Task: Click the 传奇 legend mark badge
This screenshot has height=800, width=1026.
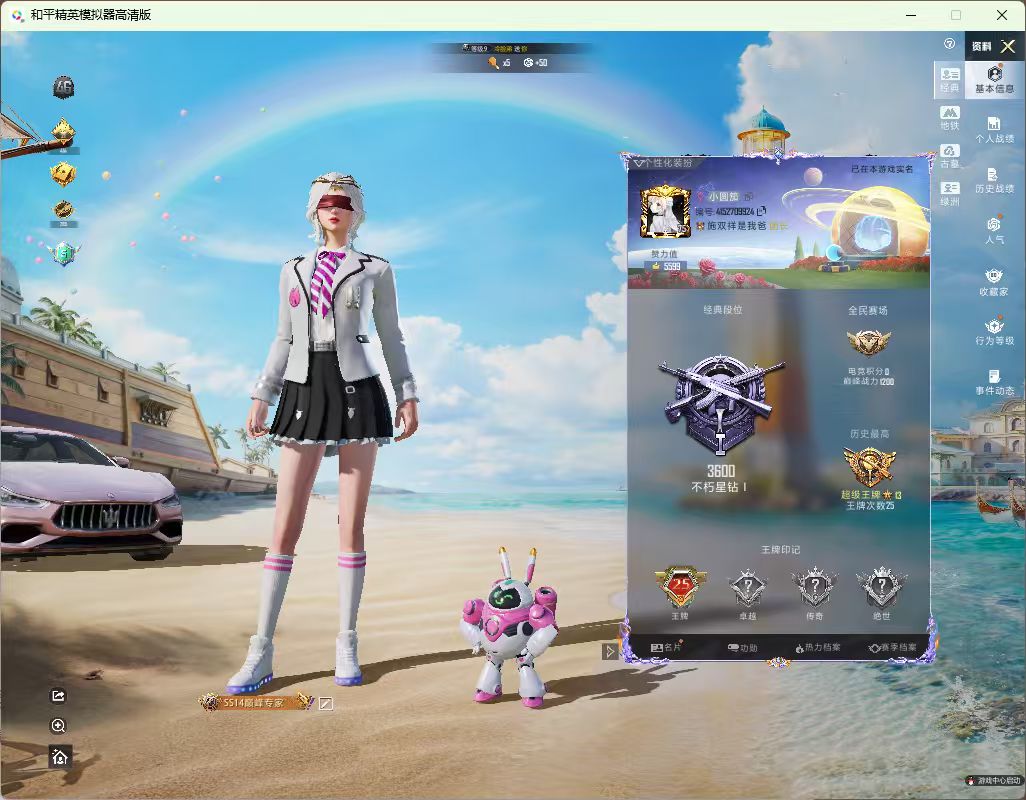Action: (815, 588)
